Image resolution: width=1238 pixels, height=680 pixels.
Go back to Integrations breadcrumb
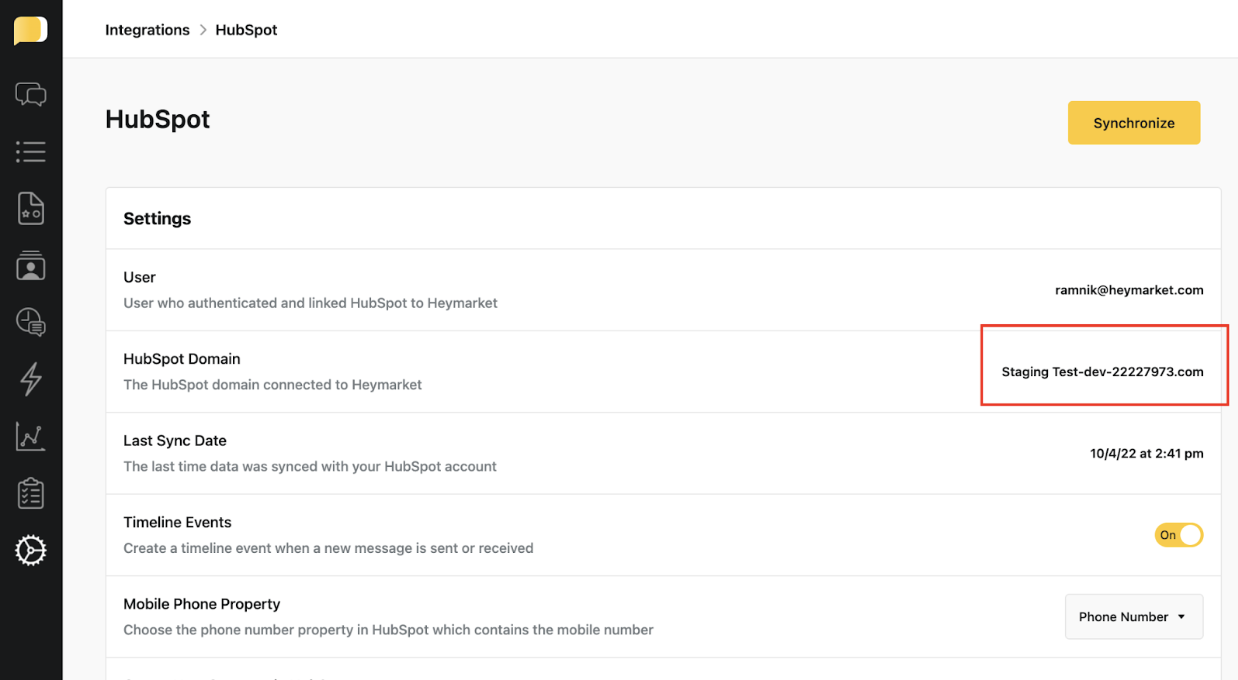[x=147, y=30]
